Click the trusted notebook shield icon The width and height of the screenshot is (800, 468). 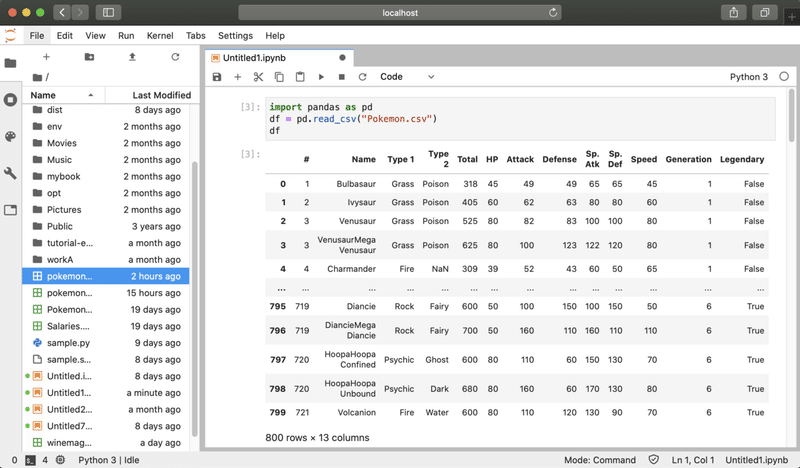point(654,460)
